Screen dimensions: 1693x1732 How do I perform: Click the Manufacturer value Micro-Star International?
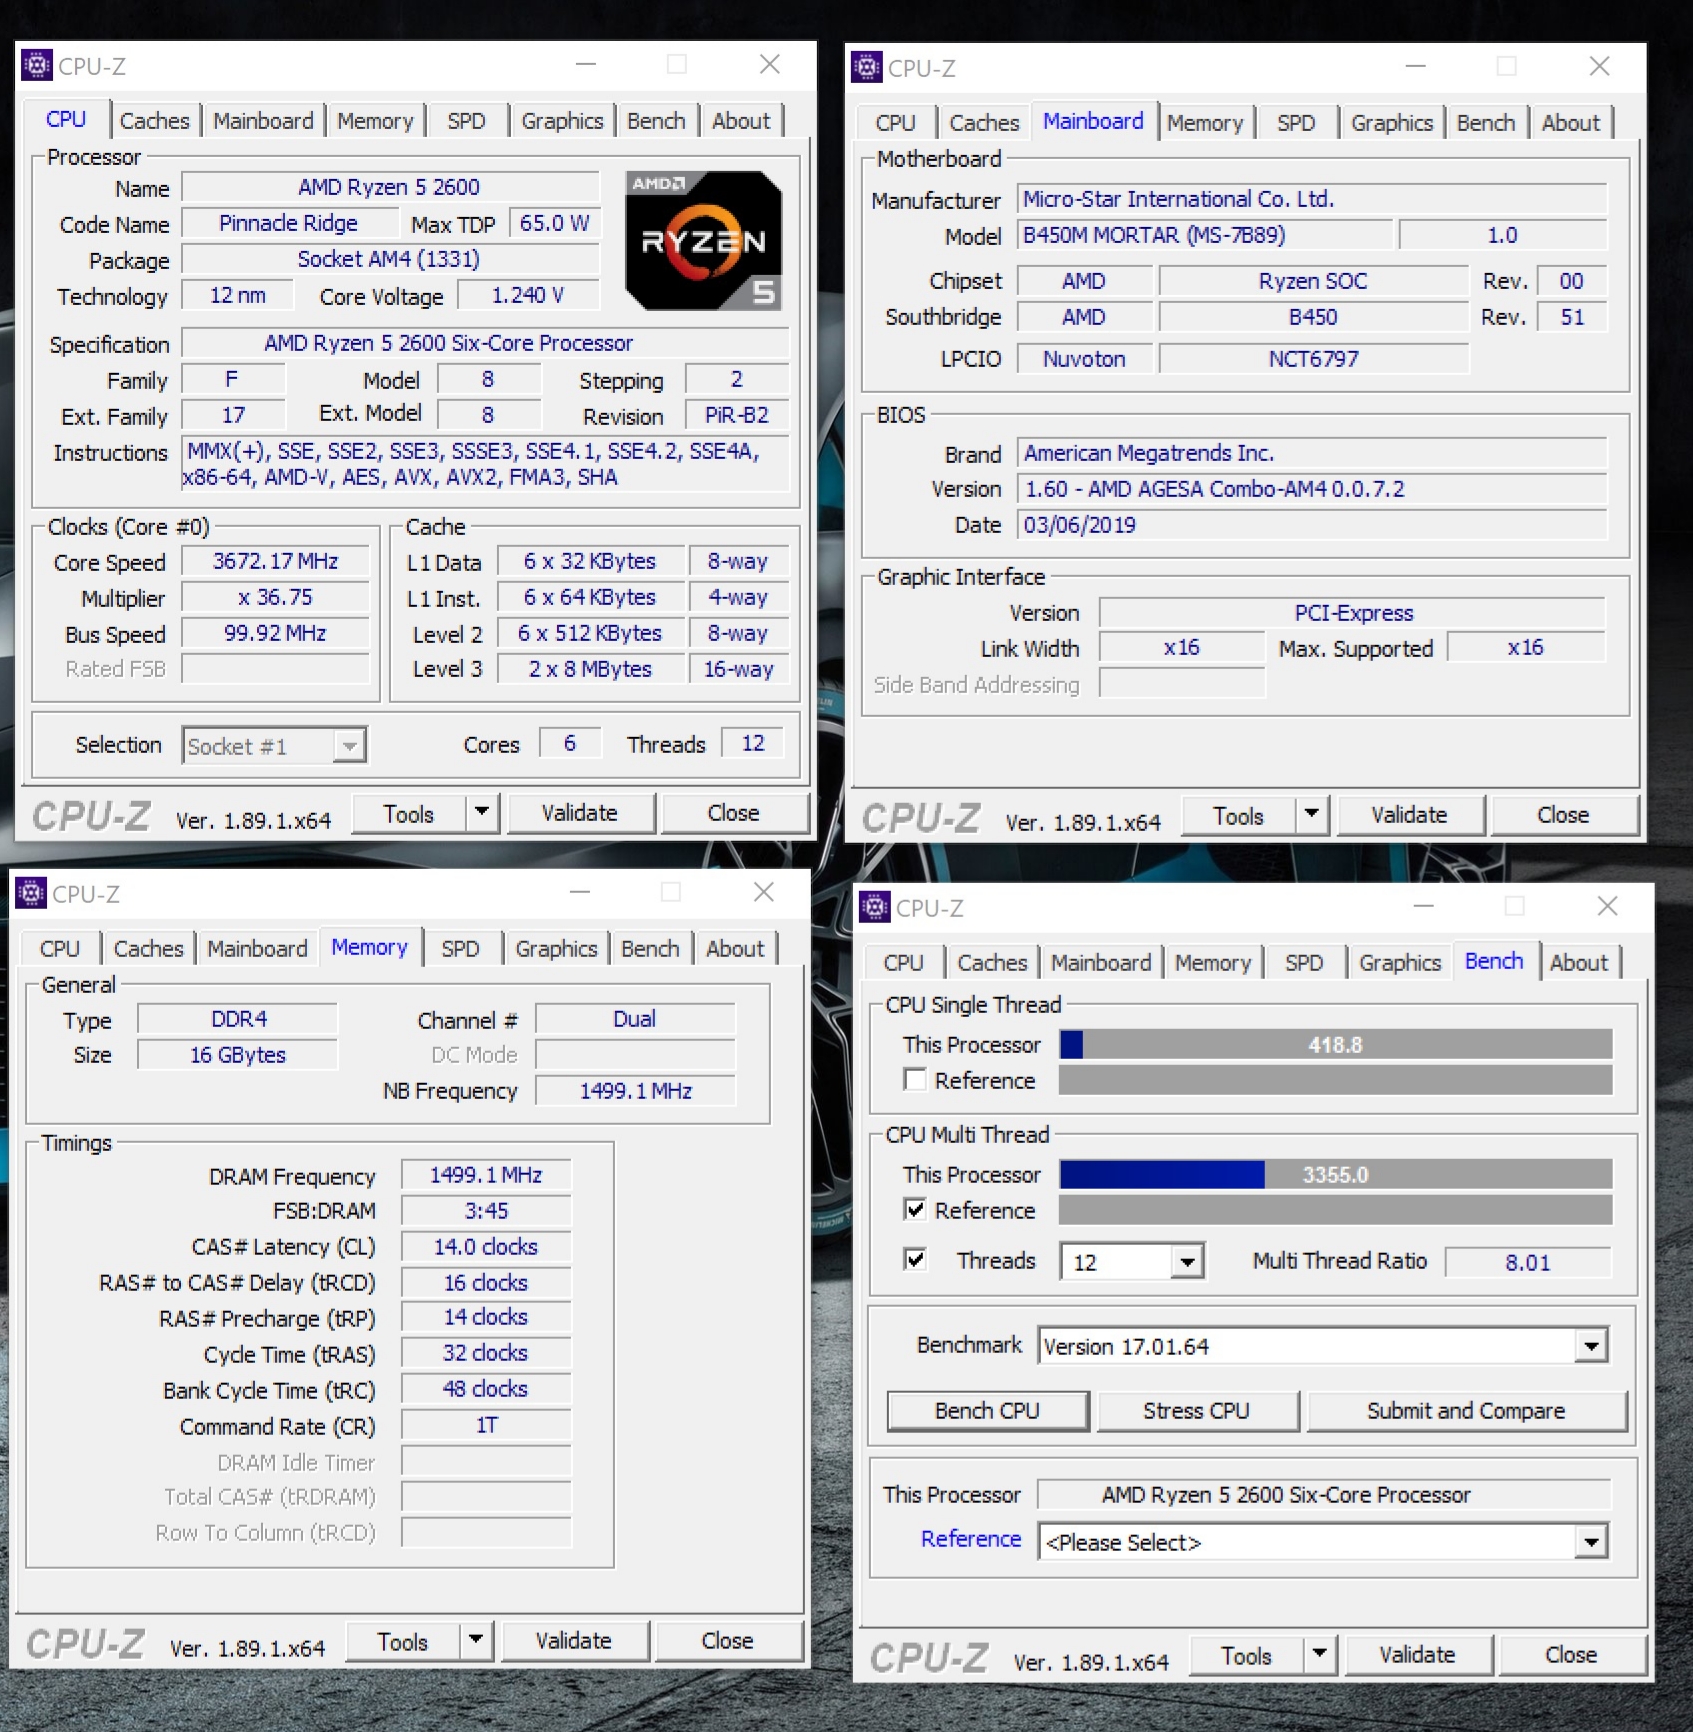(x=1312, y=199)
